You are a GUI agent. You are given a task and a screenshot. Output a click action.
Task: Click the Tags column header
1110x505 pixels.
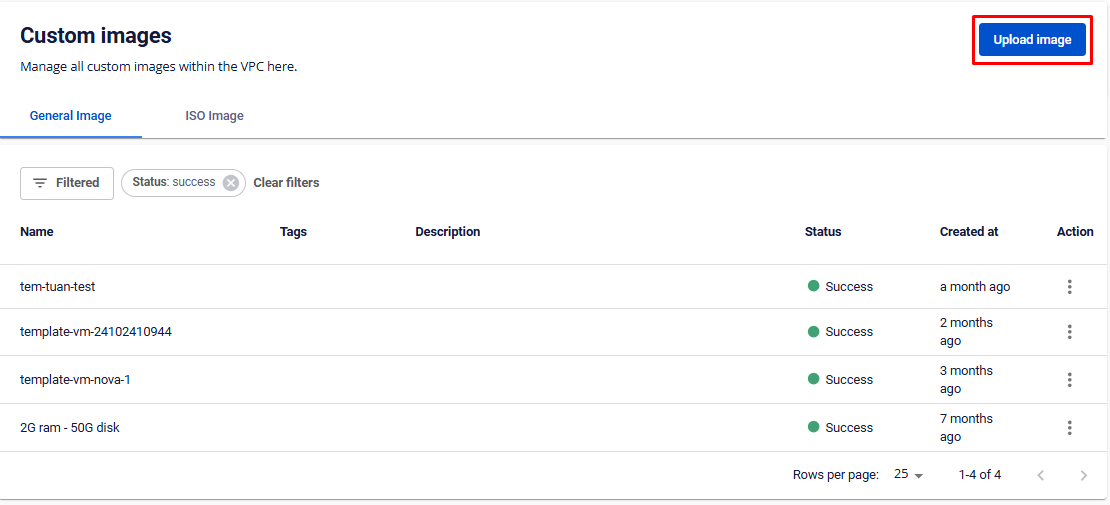click(x=293, y=232)
